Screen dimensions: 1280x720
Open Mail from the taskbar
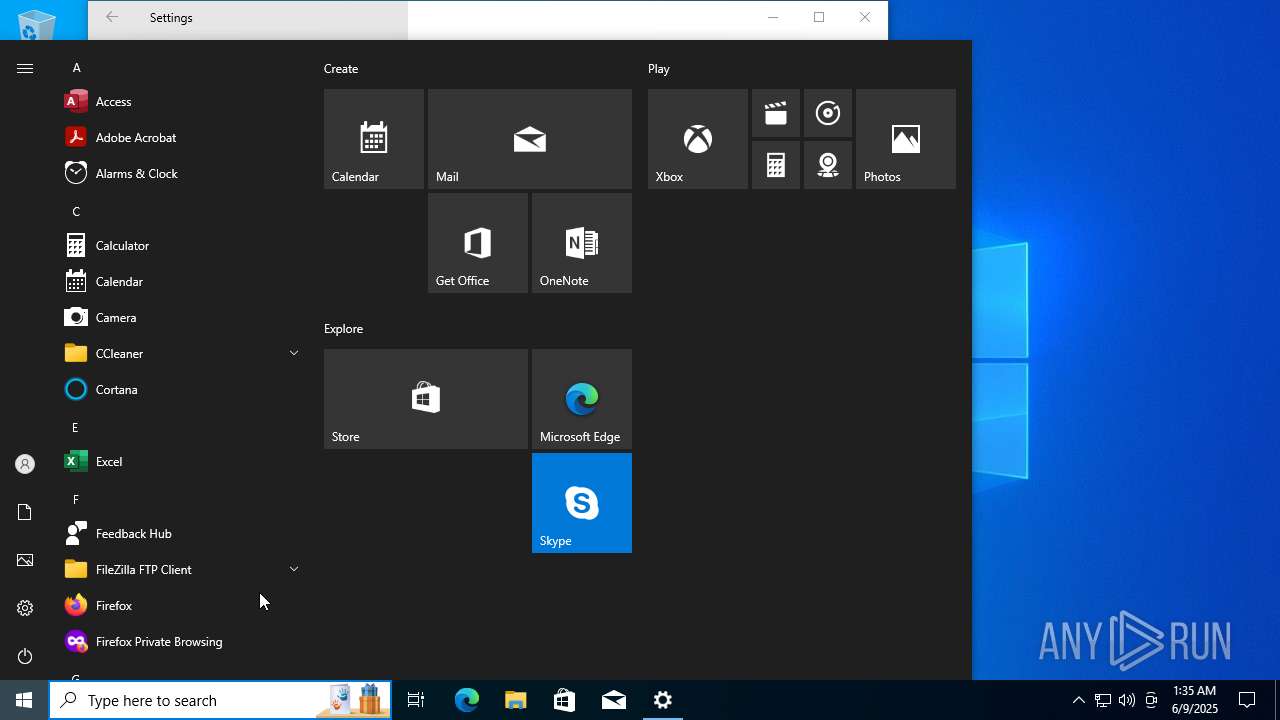point(614,700)
